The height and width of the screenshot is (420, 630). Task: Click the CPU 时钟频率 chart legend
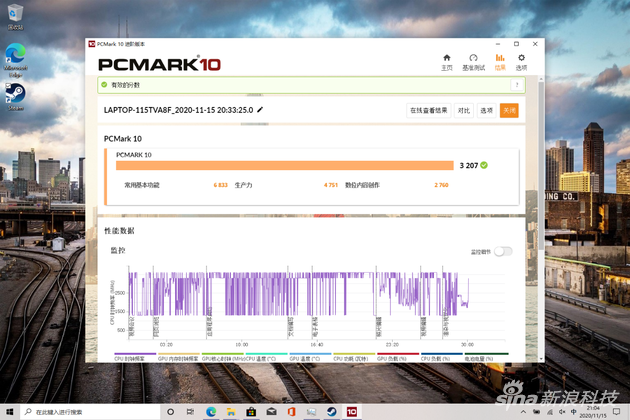(x=128, y=357)
